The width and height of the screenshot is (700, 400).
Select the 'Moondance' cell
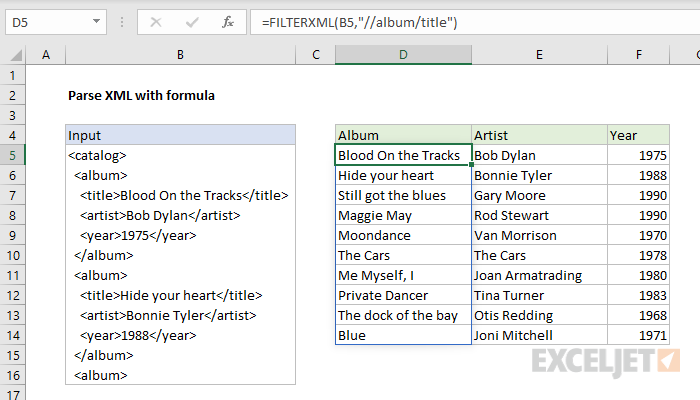click(x=403, y=235)
